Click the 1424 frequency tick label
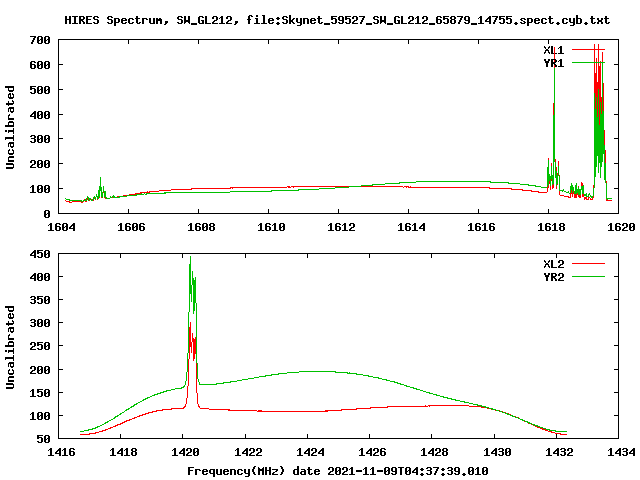The height and width of the screenshot is (480, 640). click(x=310, y=452)
